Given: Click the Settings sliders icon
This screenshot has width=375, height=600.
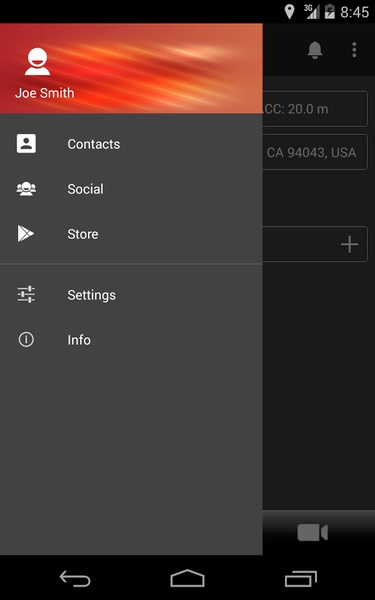Looking at the screenshot, I should point(26,295).
